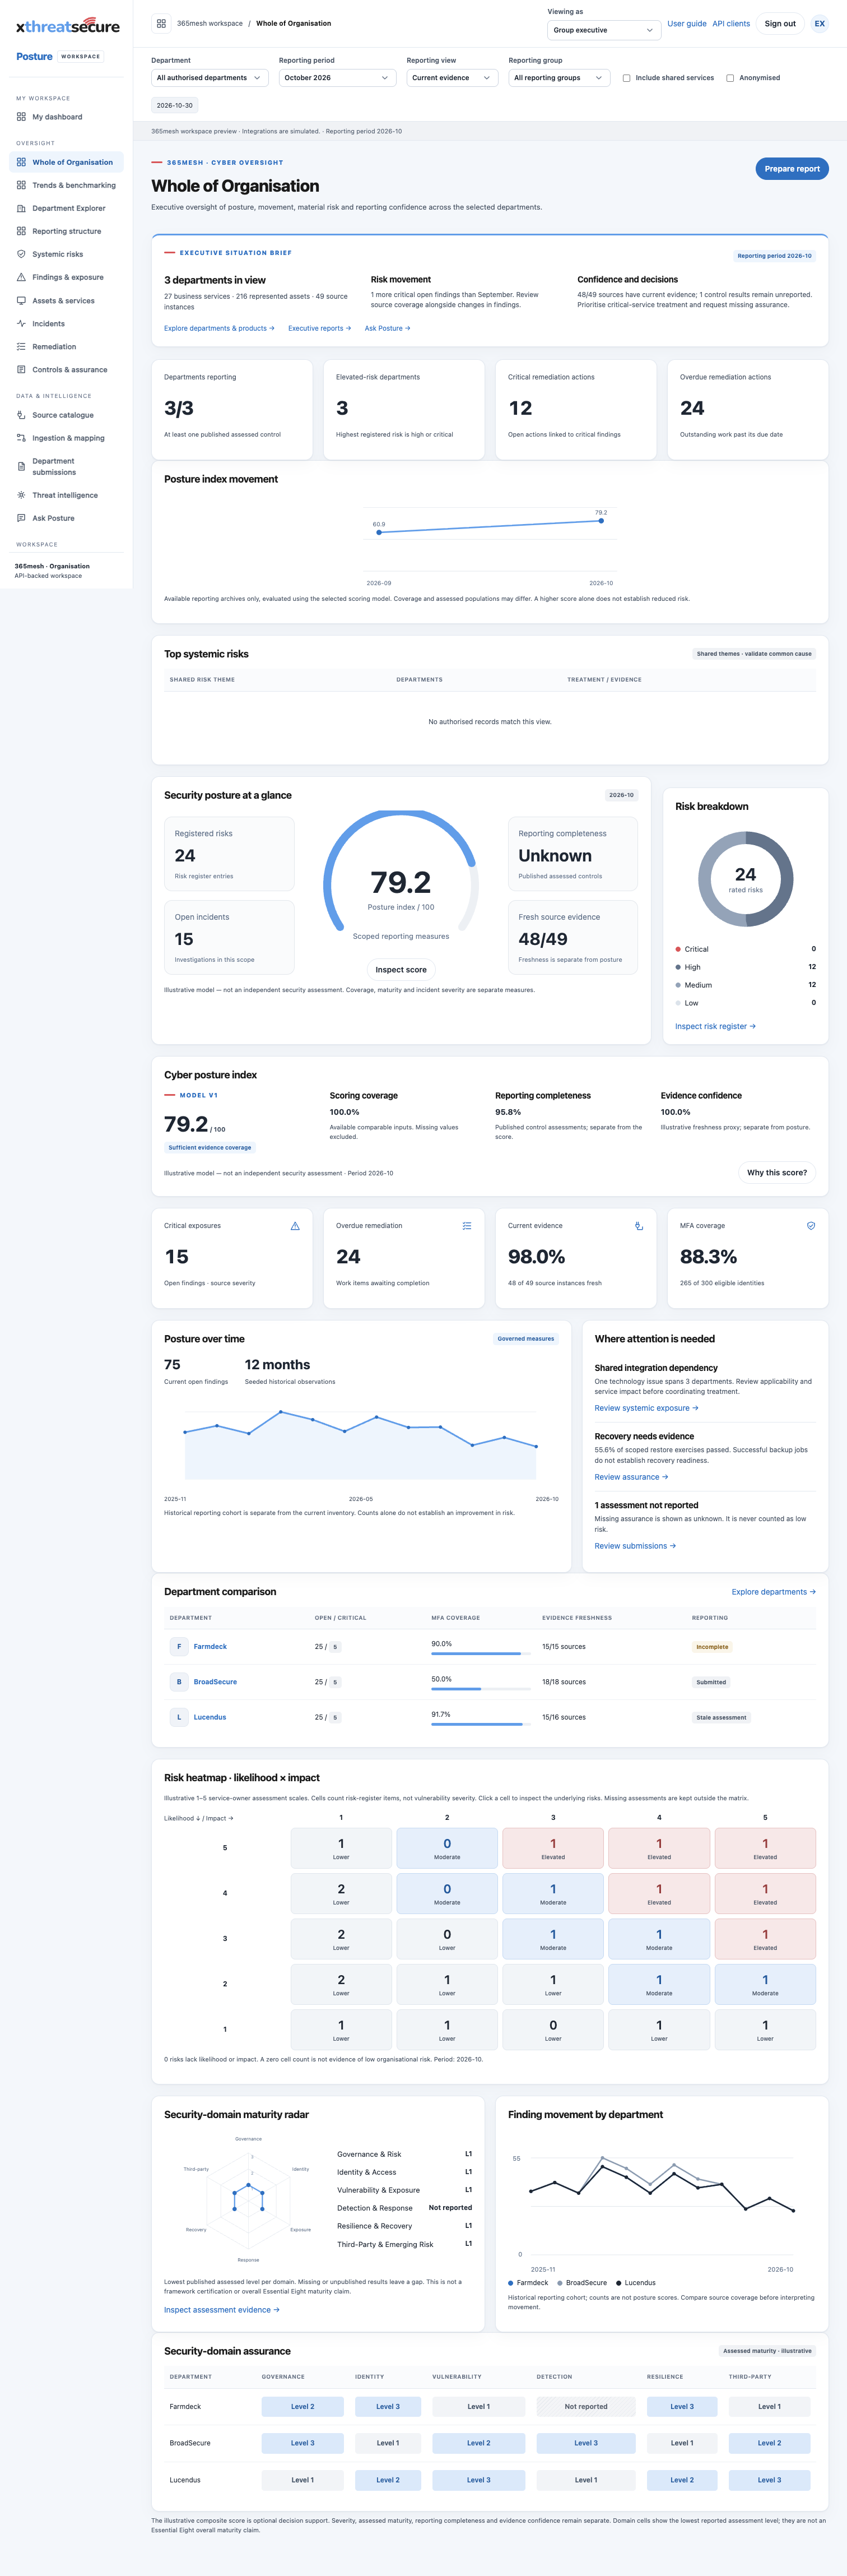Enable Include shared services checkbox
Viewport: 847px width, 2576px height.
coord(626,78)
